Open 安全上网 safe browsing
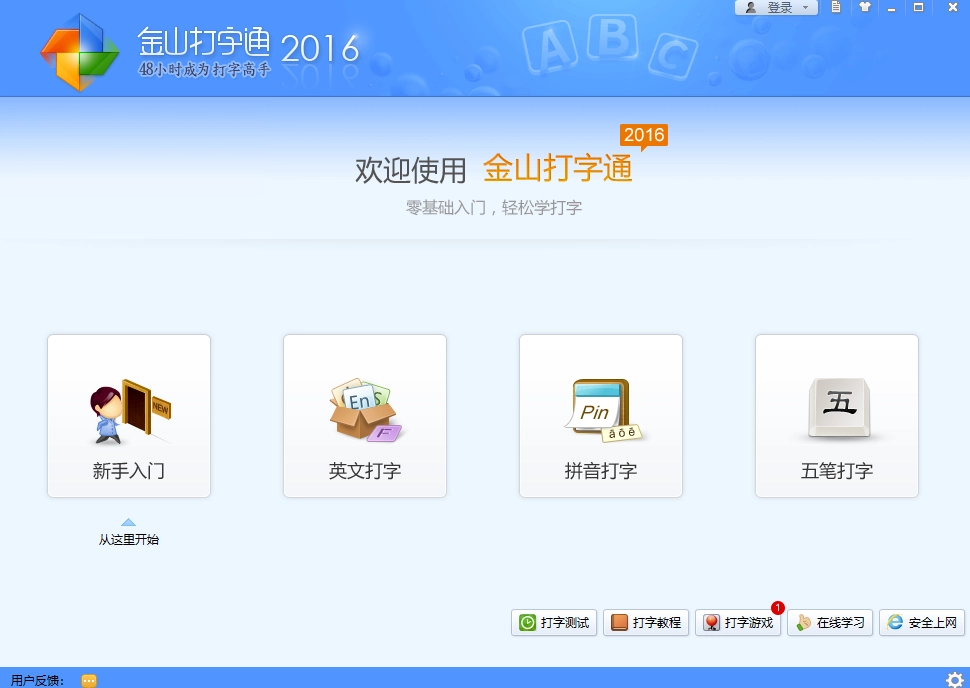Image resolution: width=970 pixels, height=688 pixels. (x=922, y=623)
